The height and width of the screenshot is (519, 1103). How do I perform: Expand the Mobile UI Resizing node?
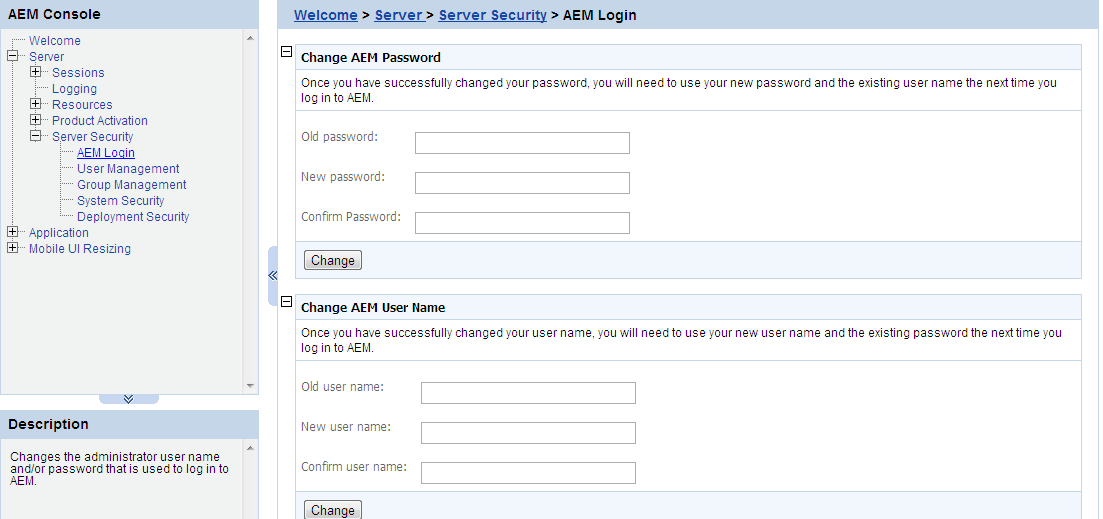12,248
